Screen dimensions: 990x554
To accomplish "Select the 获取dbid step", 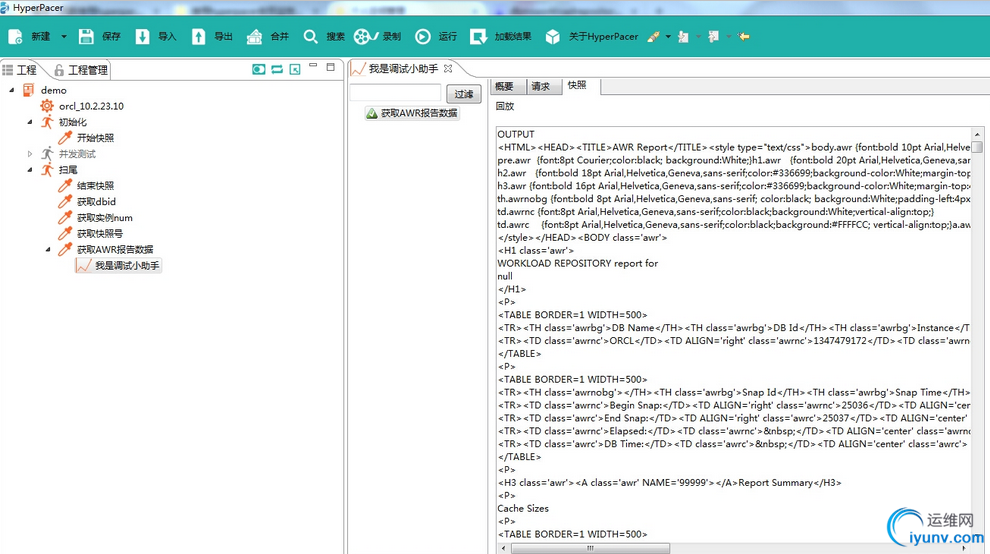I will 96,202.
